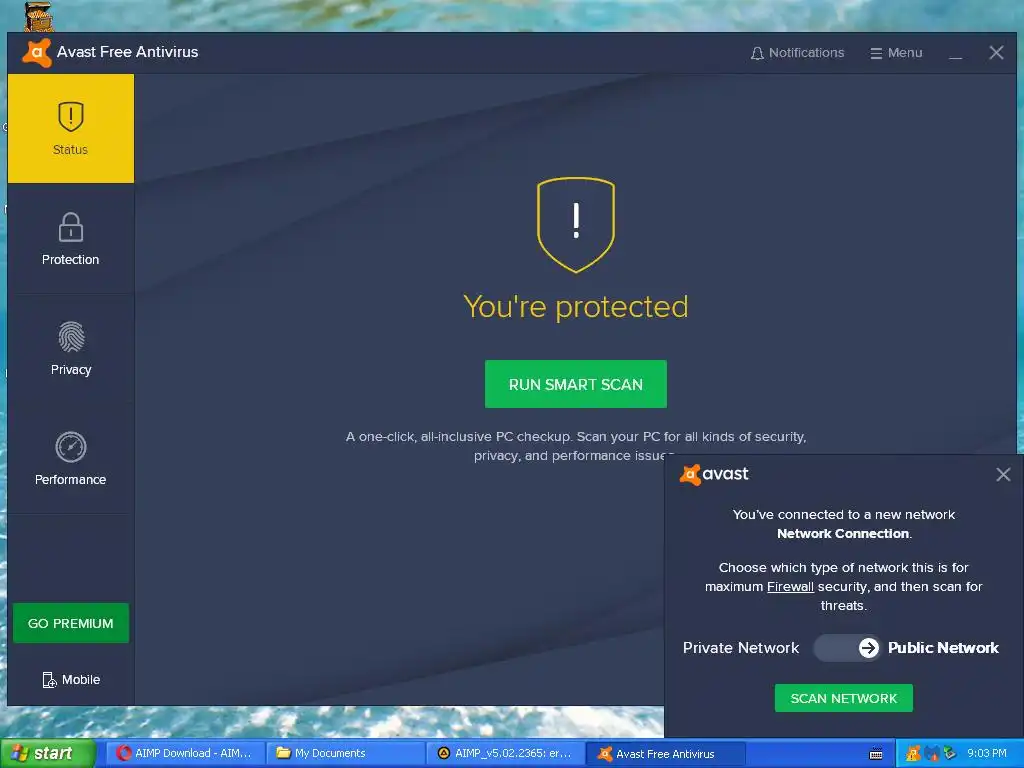Open the Status section in the sidebar
Viewport: 1024px width, 768px height.
click(71, 129)
